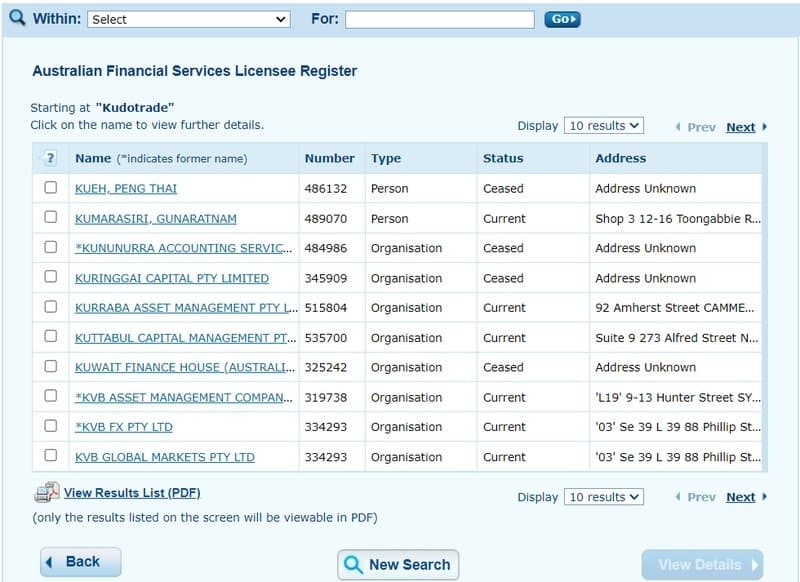Open KURRABA ASSET MANAGEMENT licensee link
The width and height of the screenshot is (800, 582).
[x=186, y=308]
